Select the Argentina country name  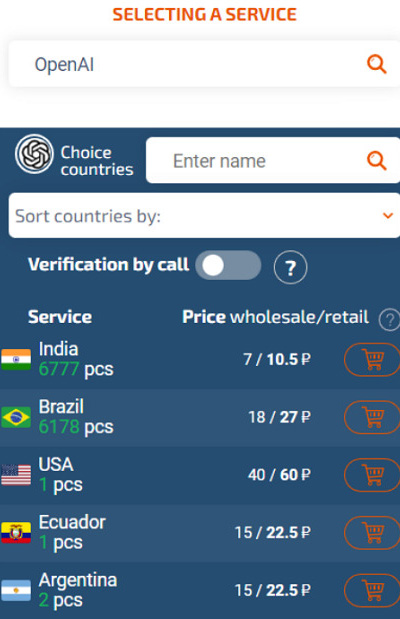pos(78,580)
